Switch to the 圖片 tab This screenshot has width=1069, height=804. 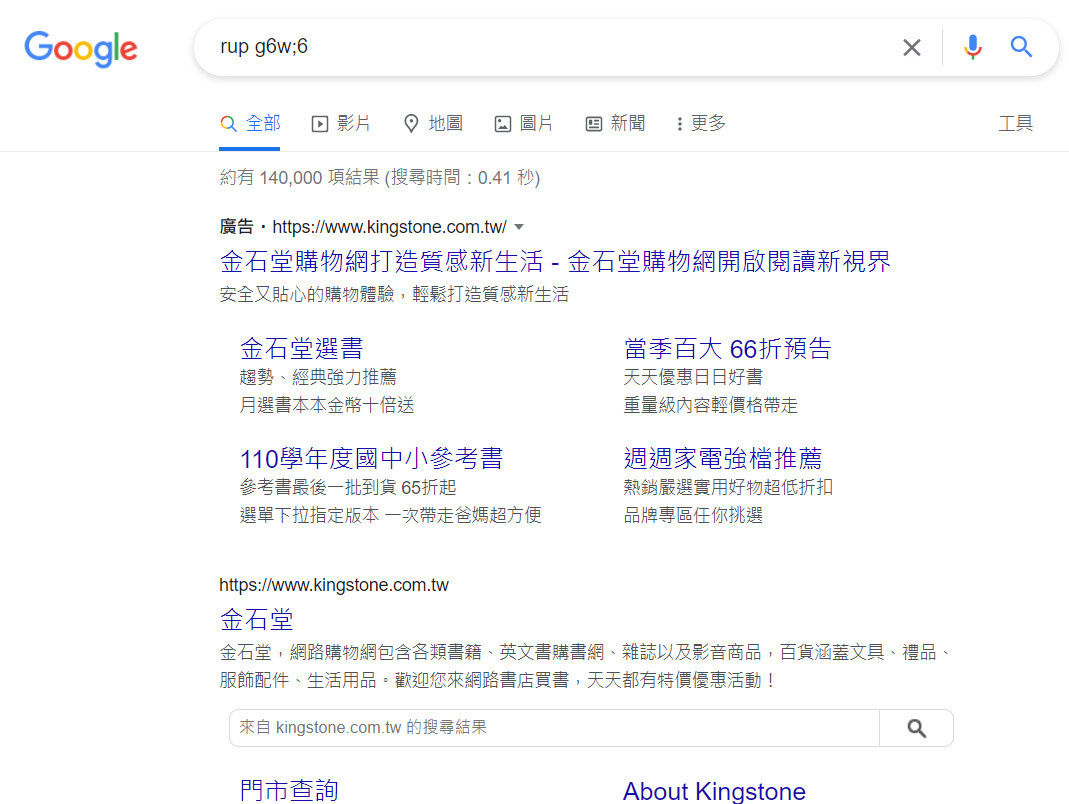[523, 123]
